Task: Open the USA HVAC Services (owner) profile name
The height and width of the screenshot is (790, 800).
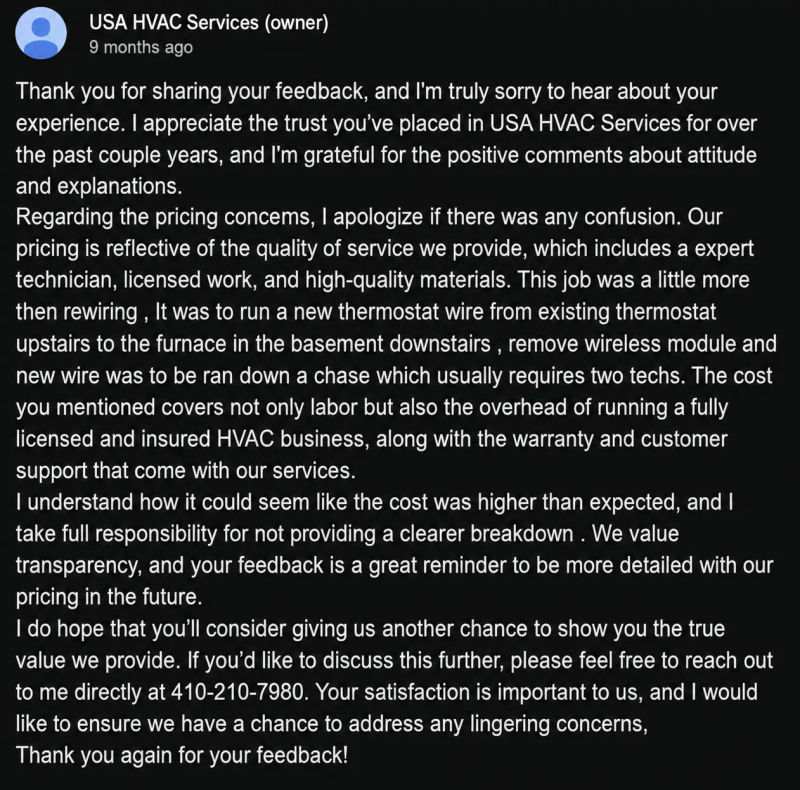Action: tap(209, 22)
